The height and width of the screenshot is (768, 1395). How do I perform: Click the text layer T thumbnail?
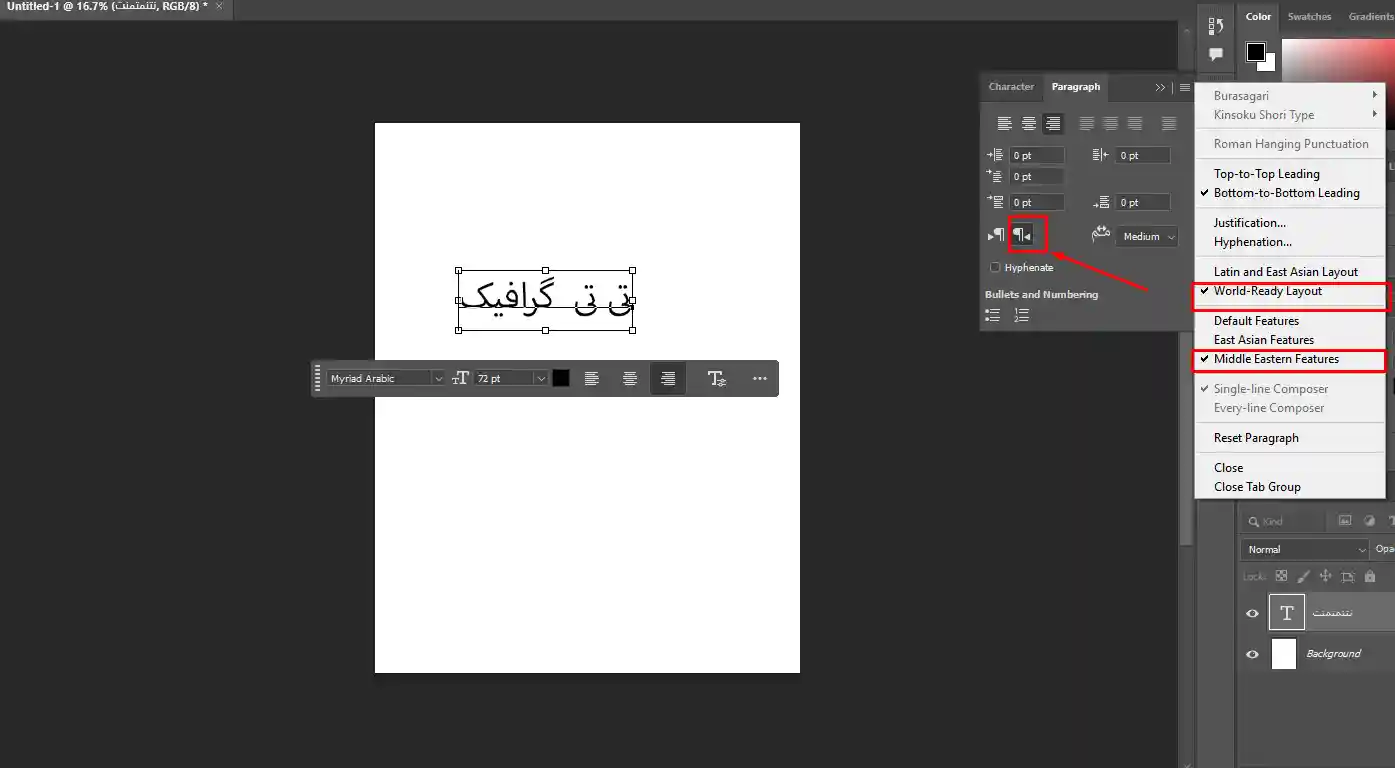(1287, 612)
